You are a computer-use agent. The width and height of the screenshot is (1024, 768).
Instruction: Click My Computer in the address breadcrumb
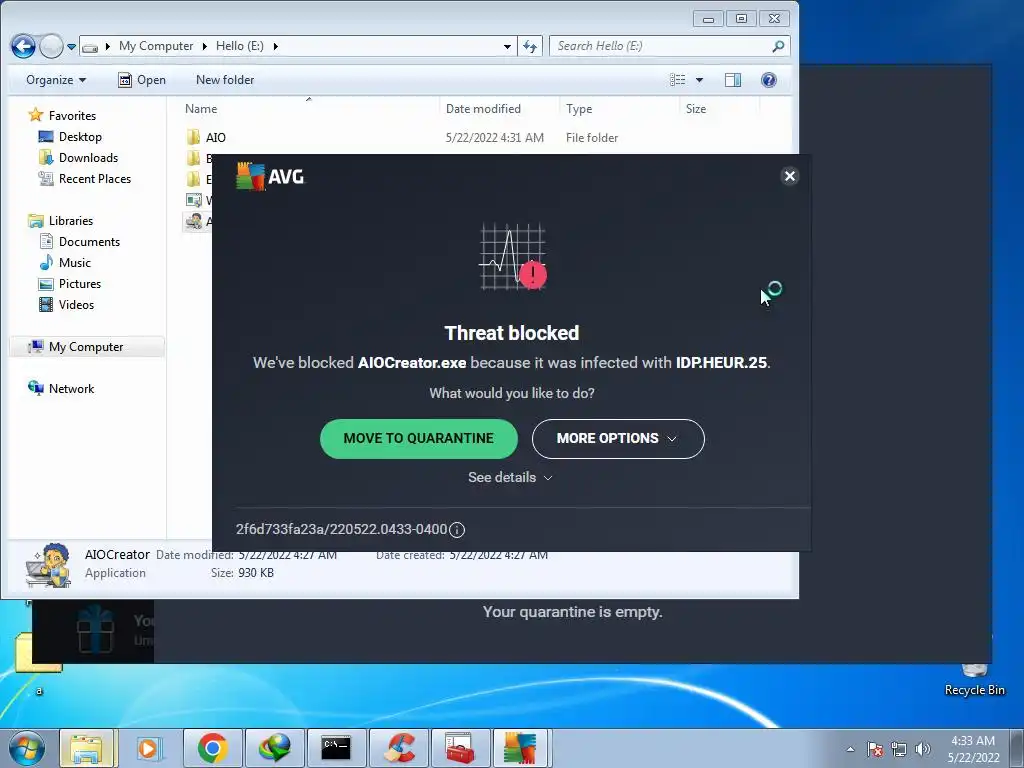[156, 46]
